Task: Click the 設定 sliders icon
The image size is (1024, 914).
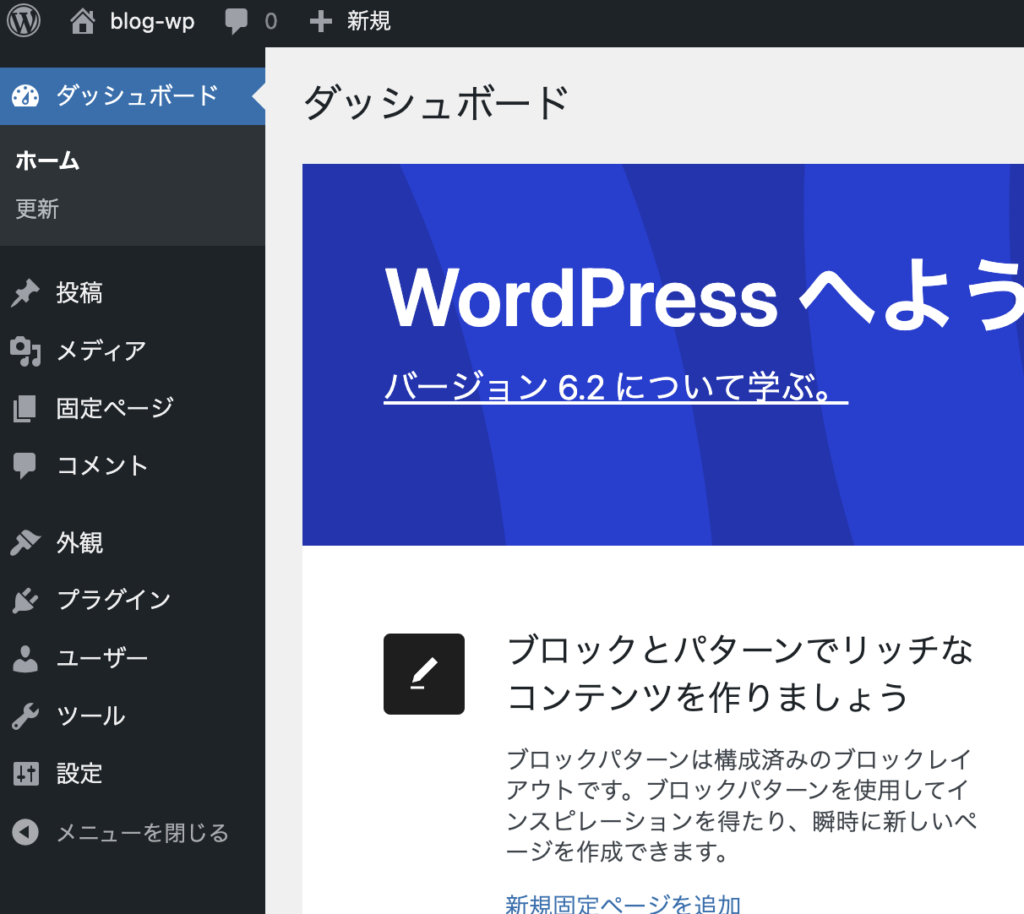Action: pyautogui.click(x=25, y=774)
